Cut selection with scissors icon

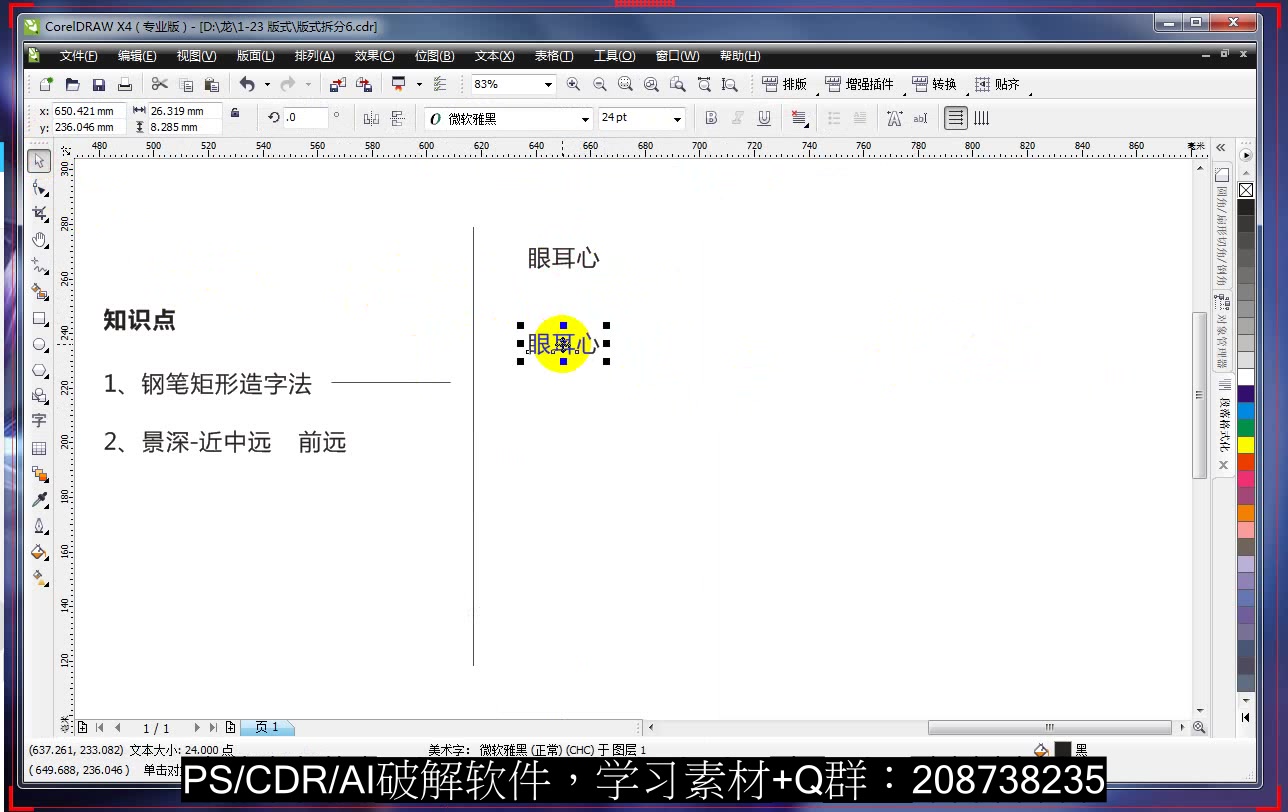coord(159,85)
